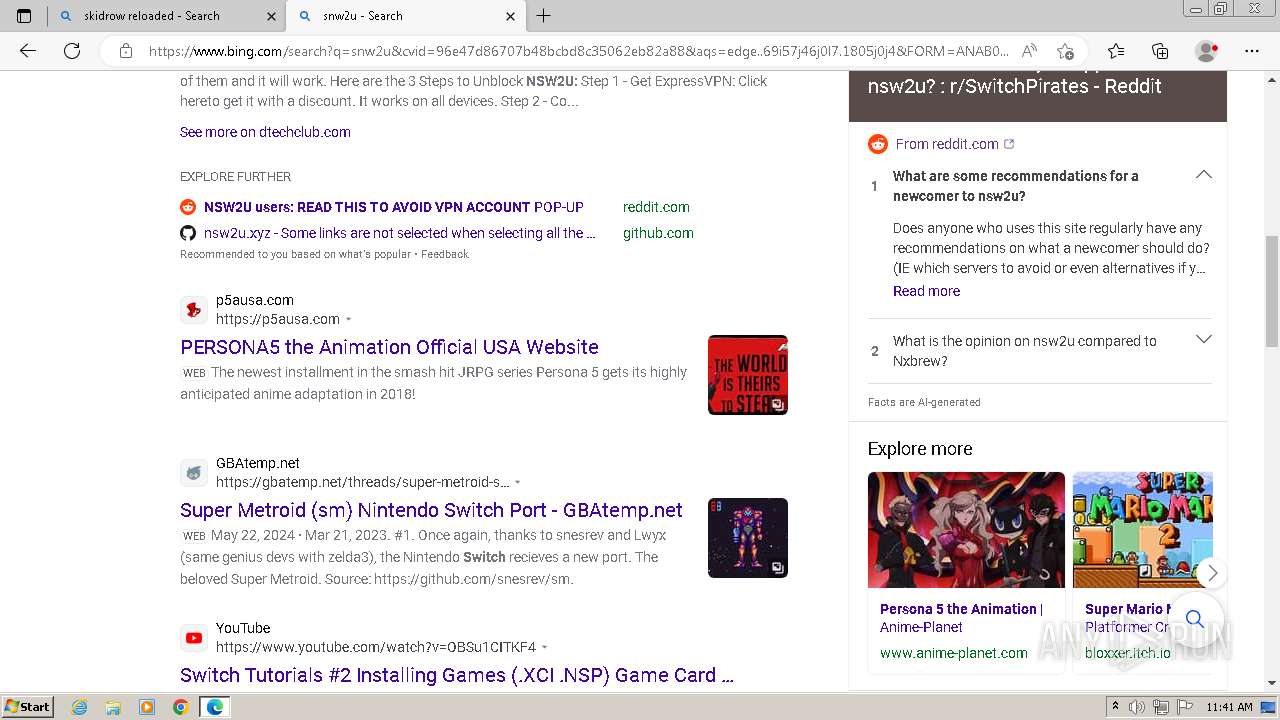Screen dimensions: 1280x720
Task: Open r/SwitchPirates Reddit card heading
Action: (x=1014, y=86)
